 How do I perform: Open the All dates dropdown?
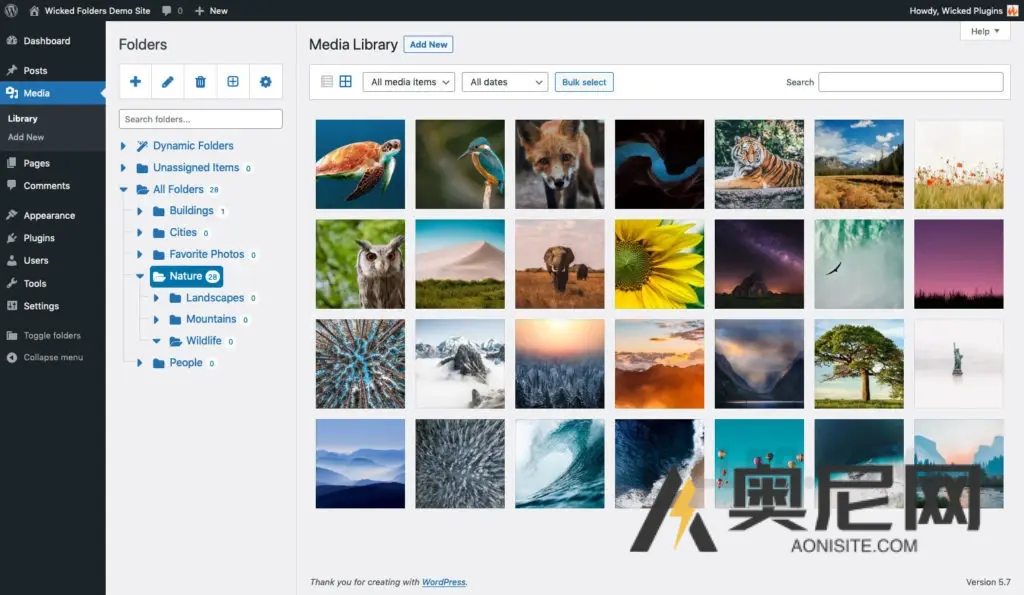pos(505,82)
